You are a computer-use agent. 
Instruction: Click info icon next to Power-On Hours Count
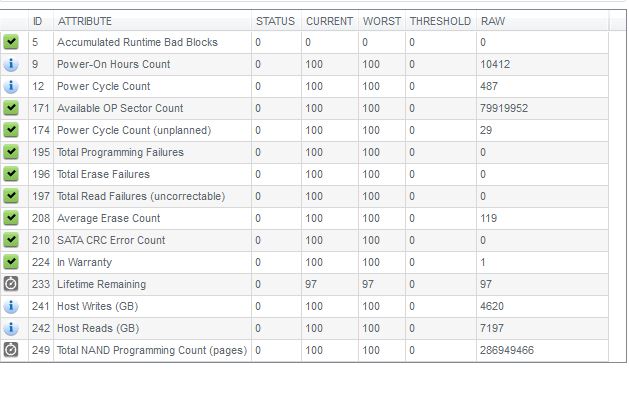tap(11, 64)
